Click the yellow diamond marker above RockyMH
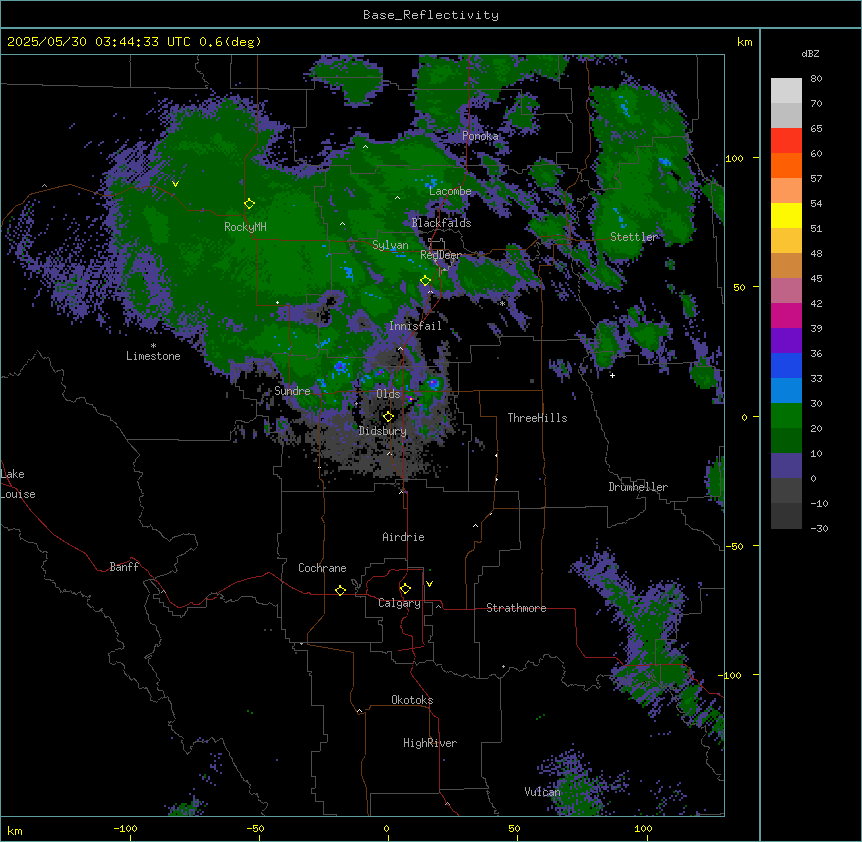This screenshot has height=842, width=862. (249, 203)
